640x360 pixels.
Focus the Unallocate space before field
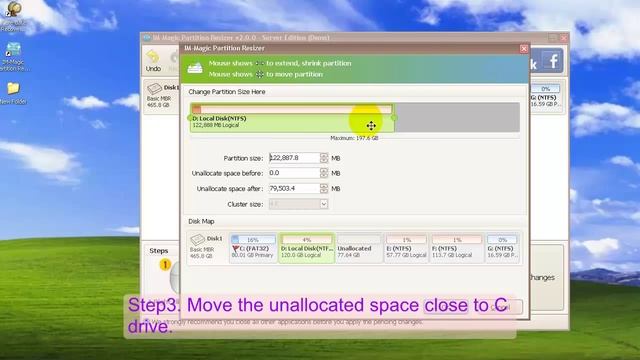coord(294,173)
